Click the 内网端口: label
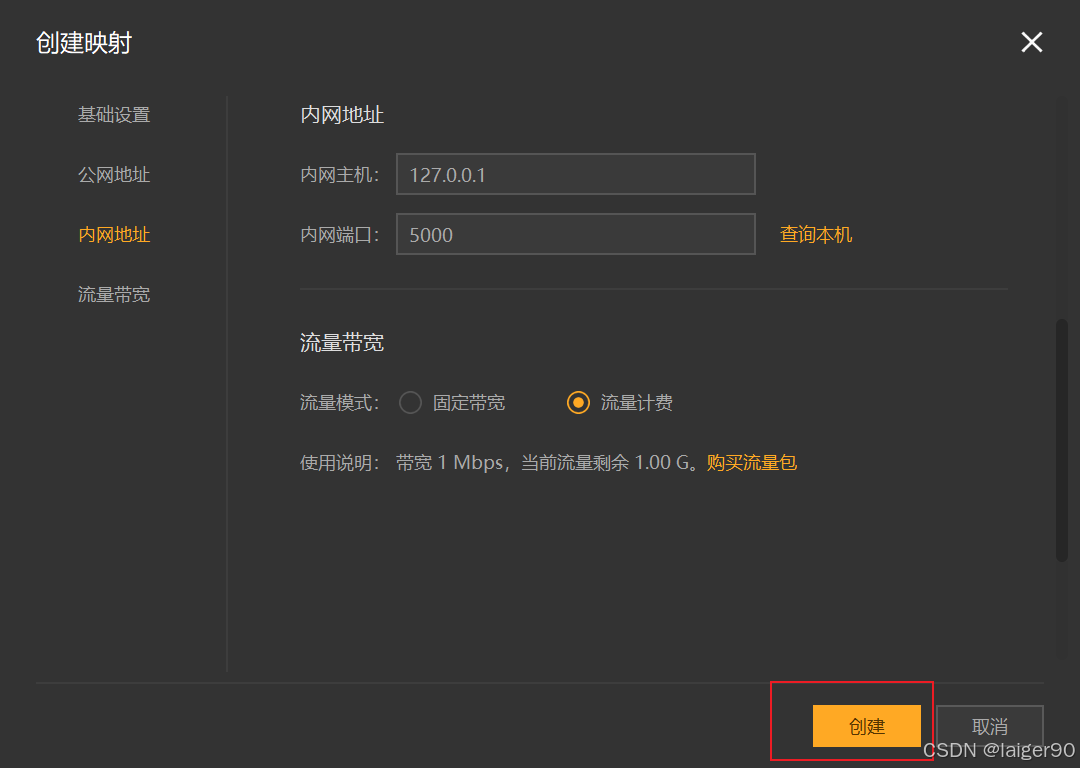Image resolution: width=1080 pixels, height=768 pixels. (x=340, y=234)
